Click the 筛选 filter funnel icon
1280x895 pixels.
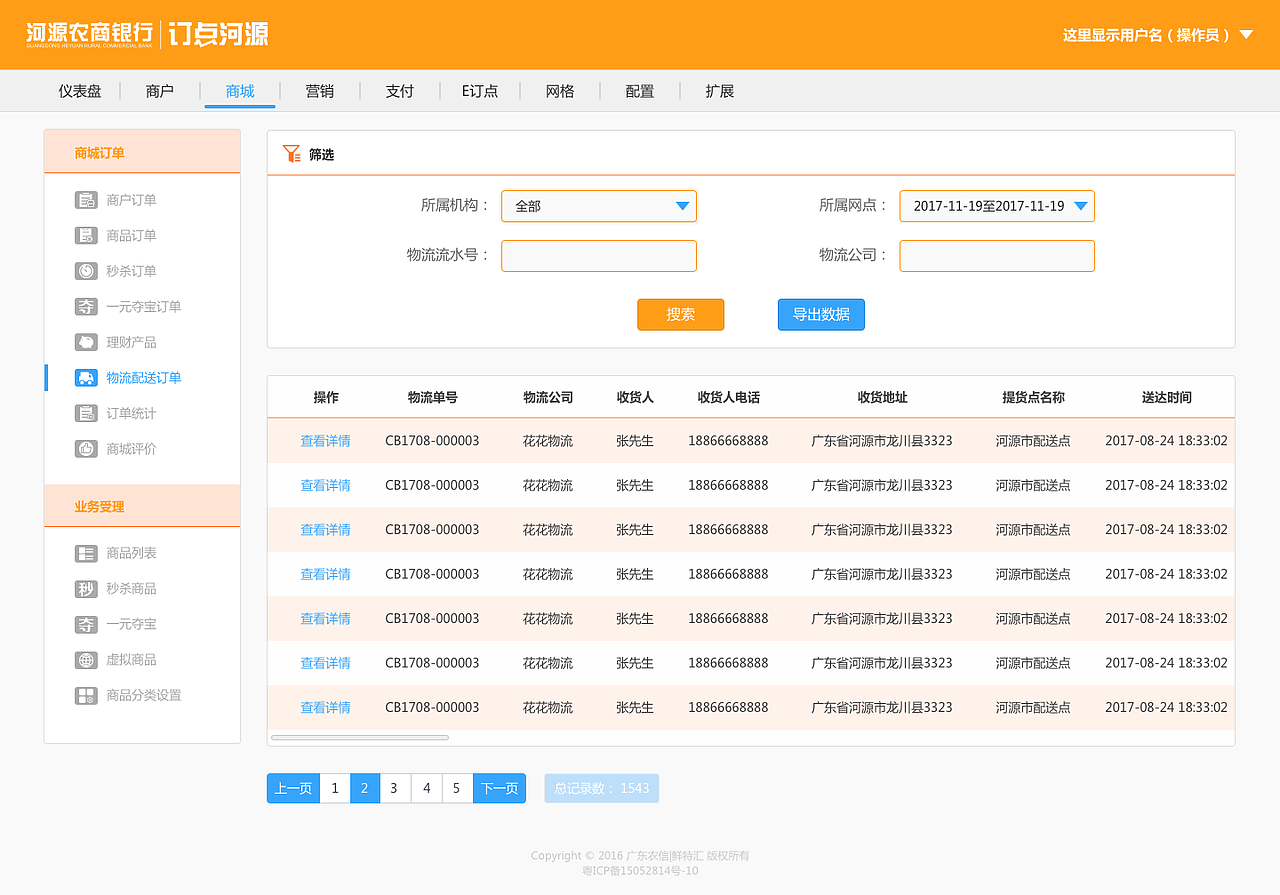tap(291, 154)
